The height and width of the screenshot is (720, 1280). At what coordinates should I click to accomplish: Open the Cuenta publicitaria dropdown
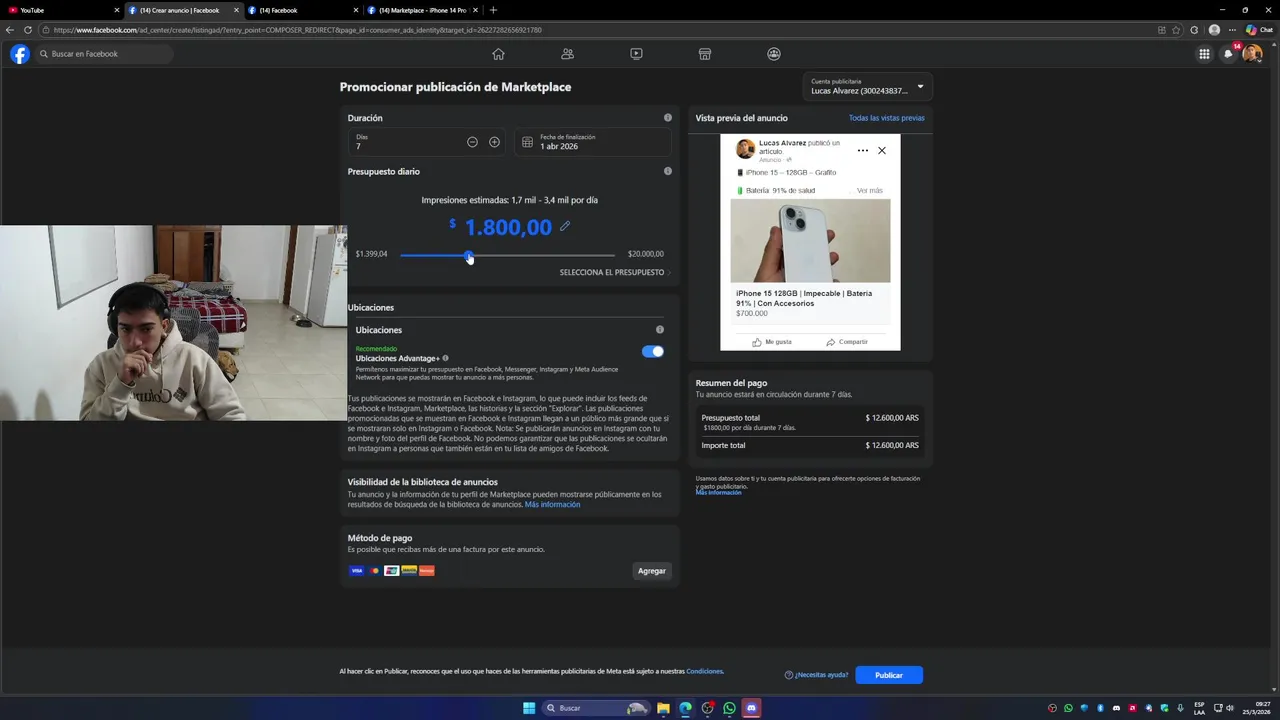pos(867,87)
